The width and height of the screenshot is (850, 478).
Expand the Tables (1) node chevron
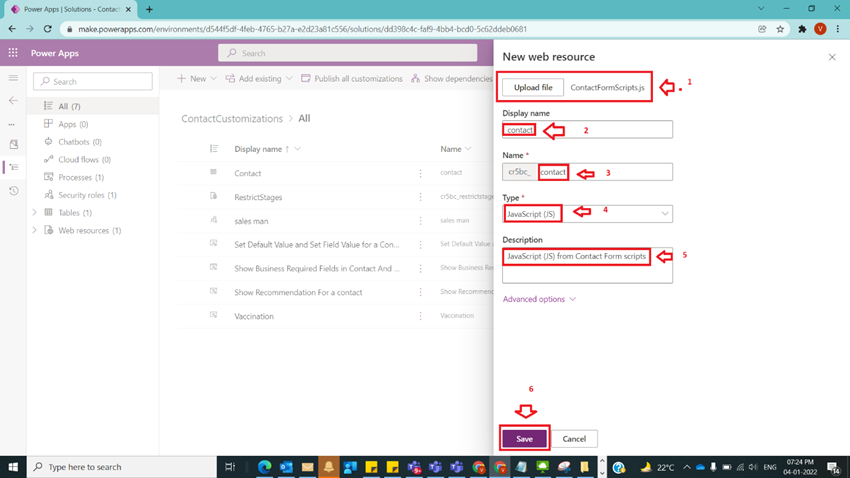click(35, 212)
